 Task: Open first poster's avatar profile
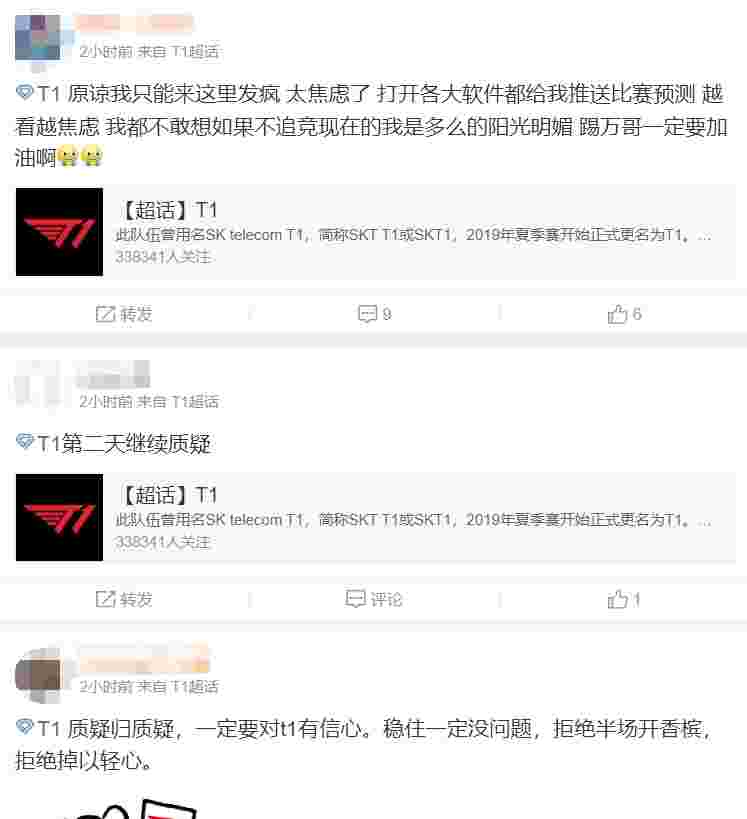pos(38,38)
